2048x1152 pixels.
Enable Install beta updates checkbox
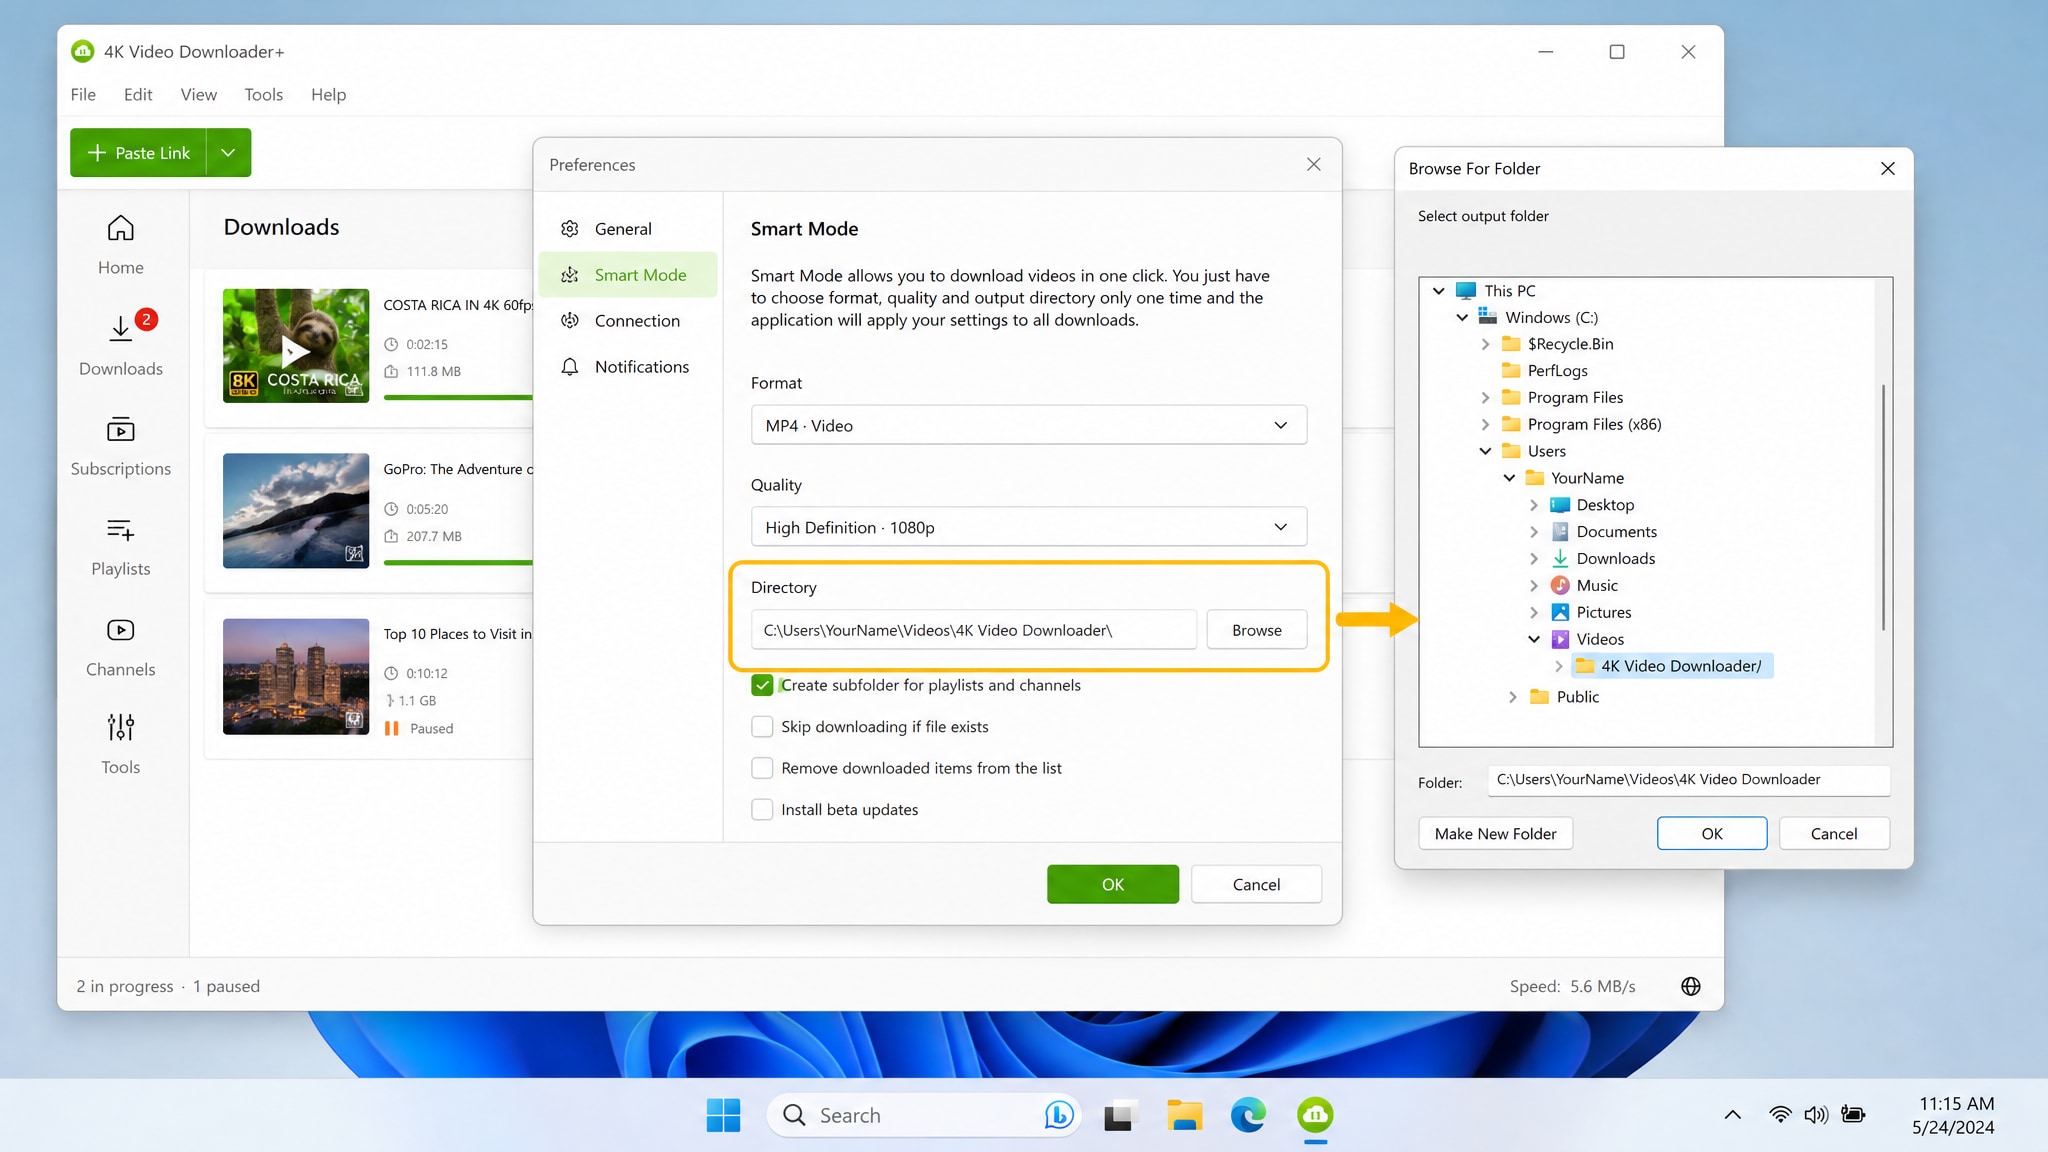pos(762,810)
